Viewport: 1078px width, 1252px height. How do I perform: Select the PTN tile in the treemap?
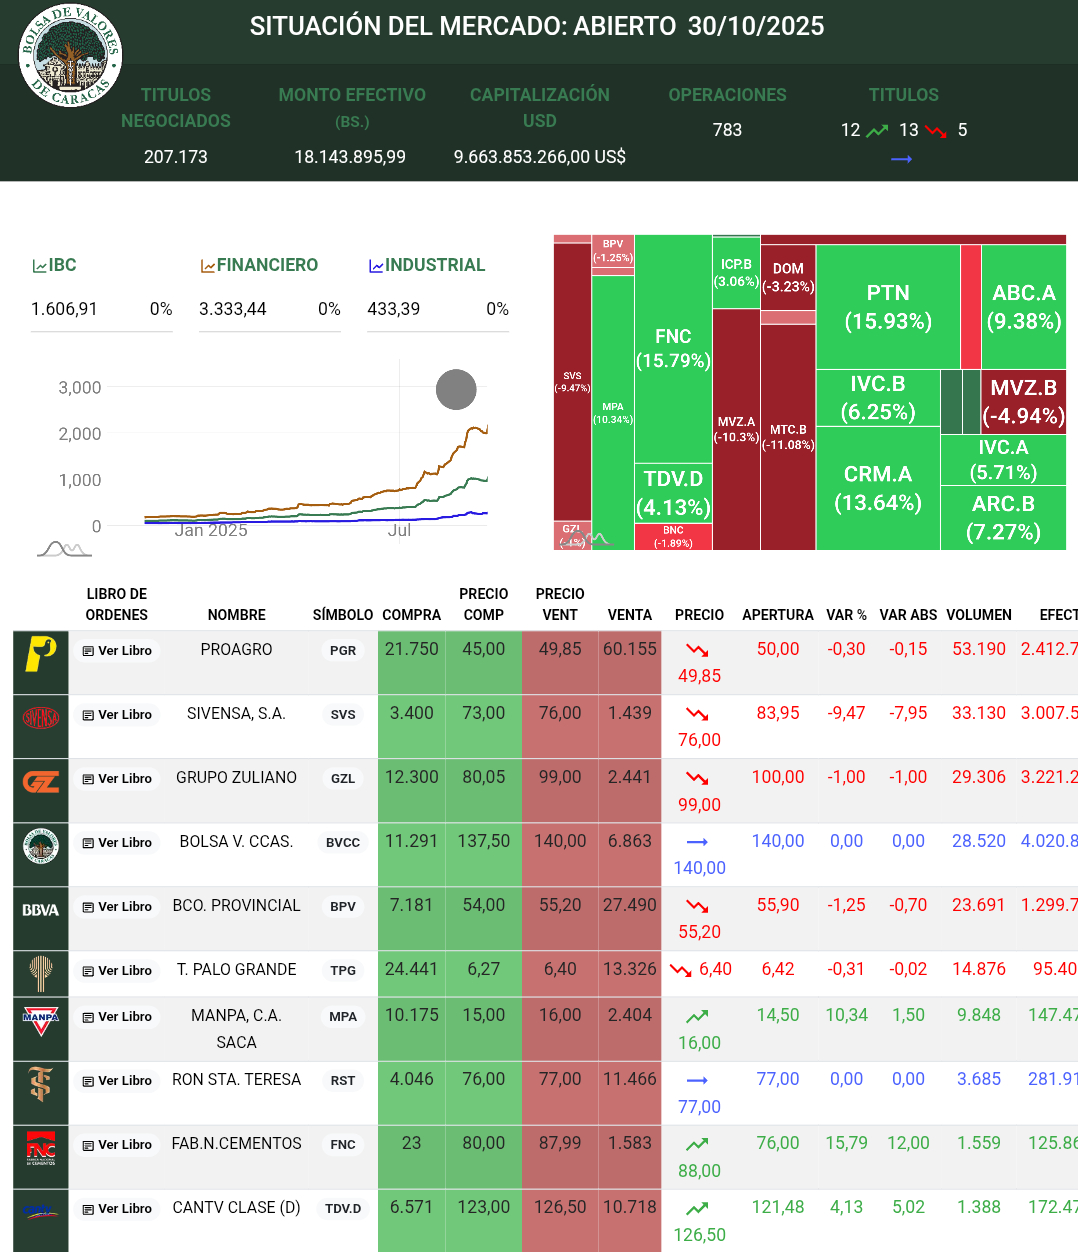888,307
